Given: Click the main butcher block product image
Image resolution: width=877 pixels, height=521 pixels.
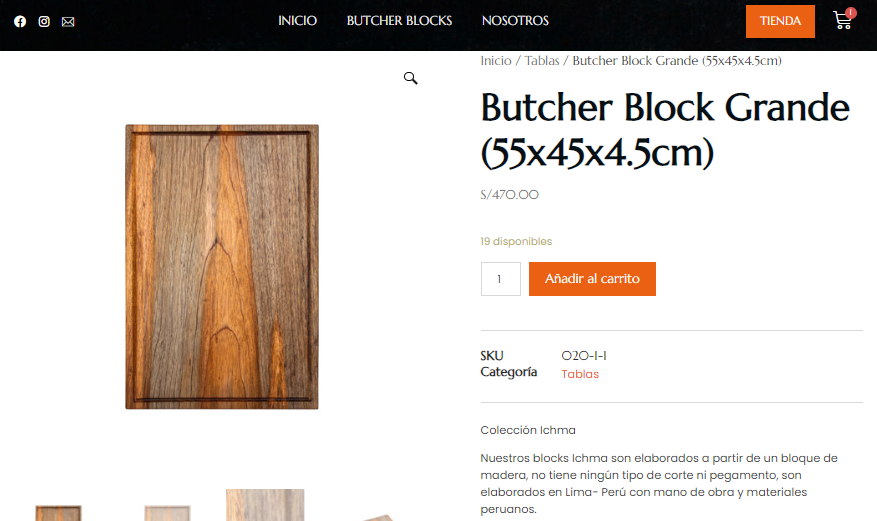Looking at the screenshot, I should pyautogui.click(x=222, y=267).
